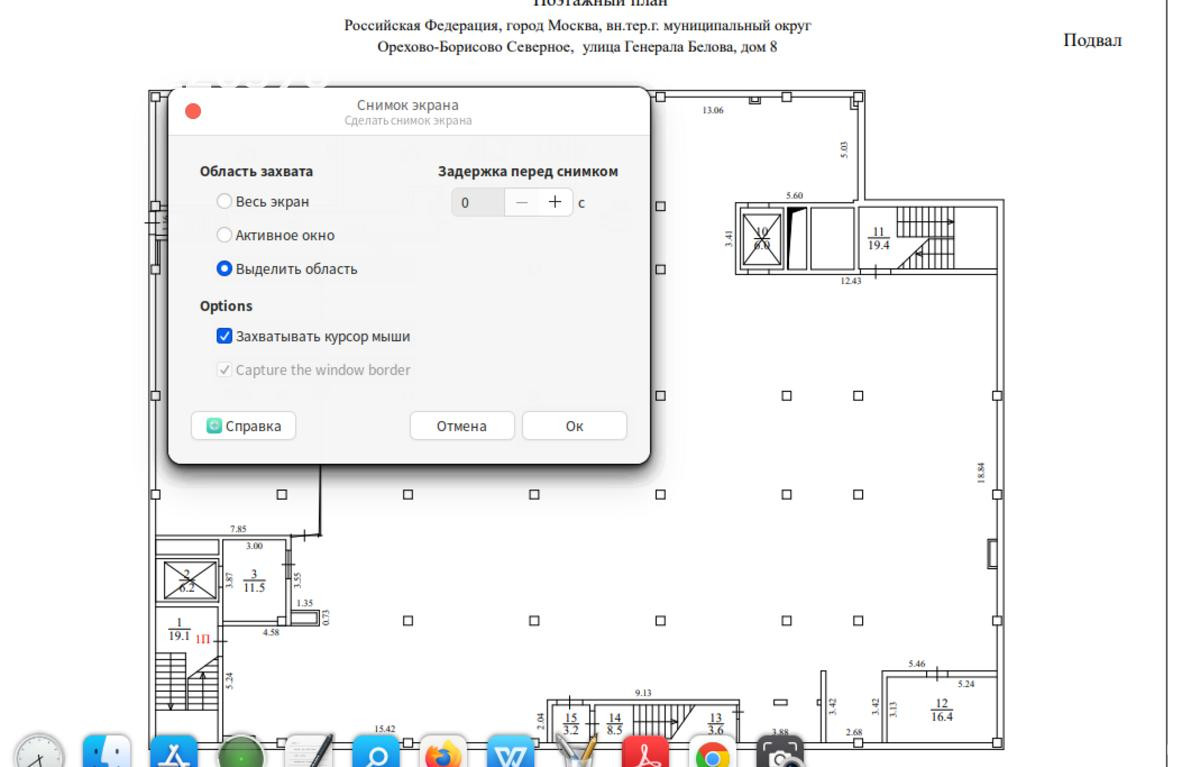Choose the Выделить область radio button
The image size is (1191, 767).
[x=224, y=268]
